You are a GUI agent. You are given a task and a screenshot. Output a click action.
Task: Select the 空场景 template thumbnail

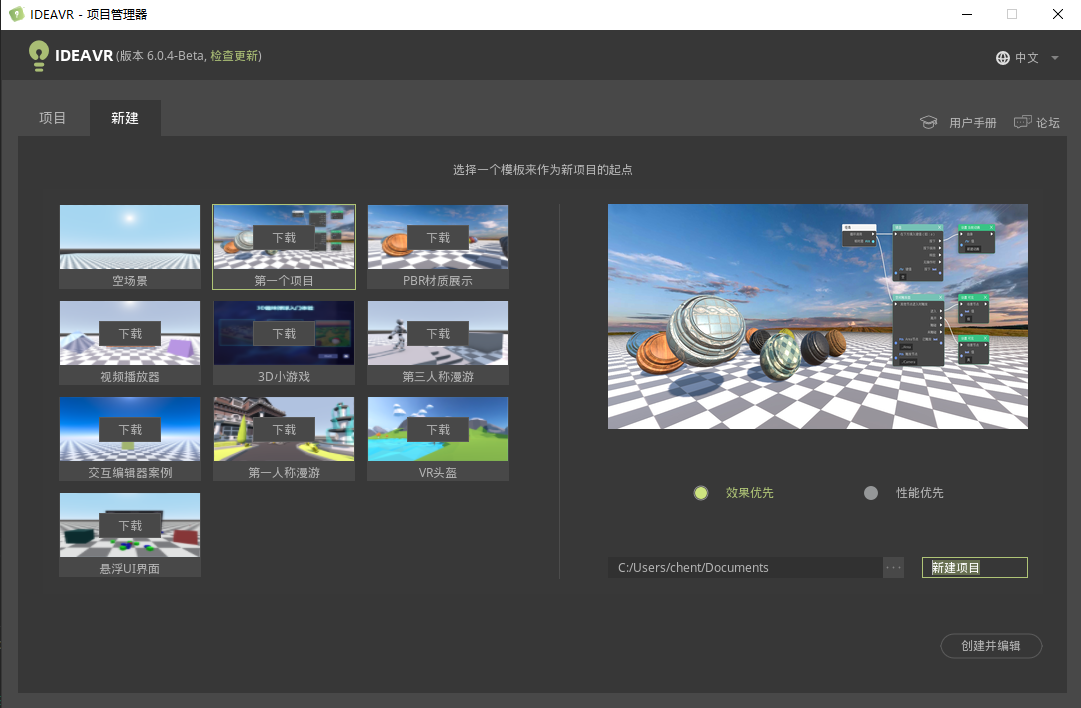[130, 236]
